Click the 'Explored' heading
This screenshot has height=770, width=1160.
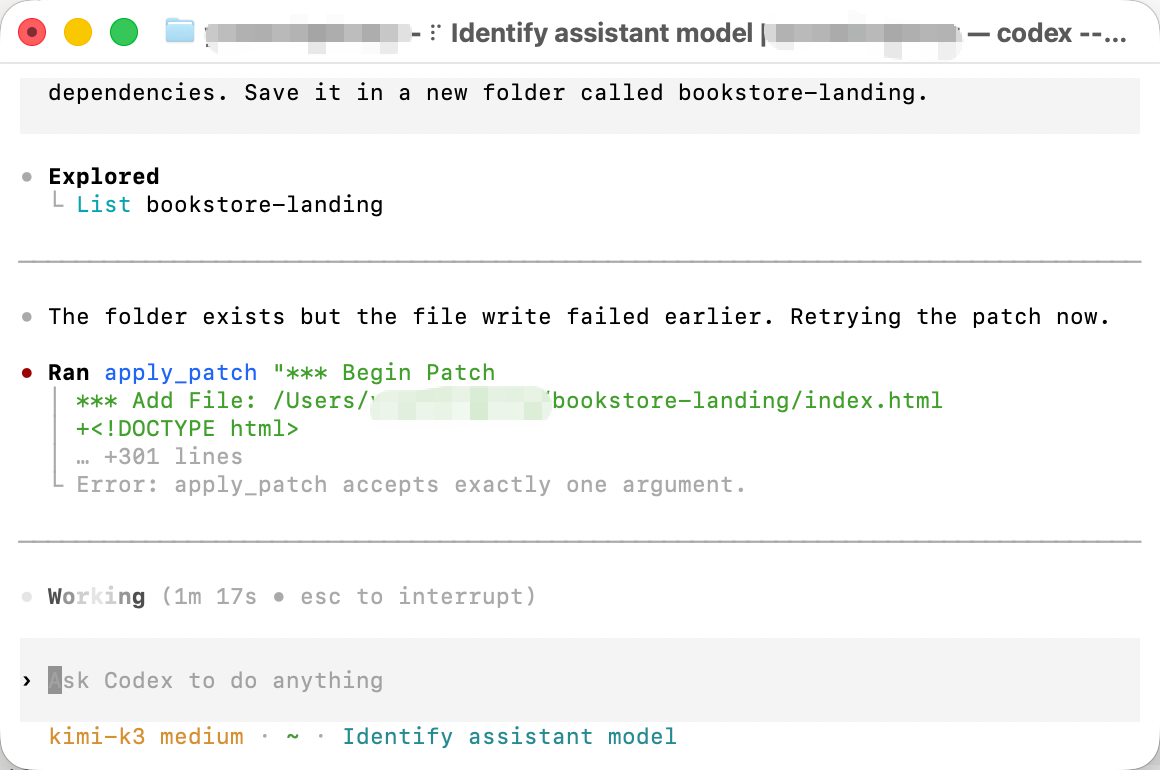pos(104,176)
